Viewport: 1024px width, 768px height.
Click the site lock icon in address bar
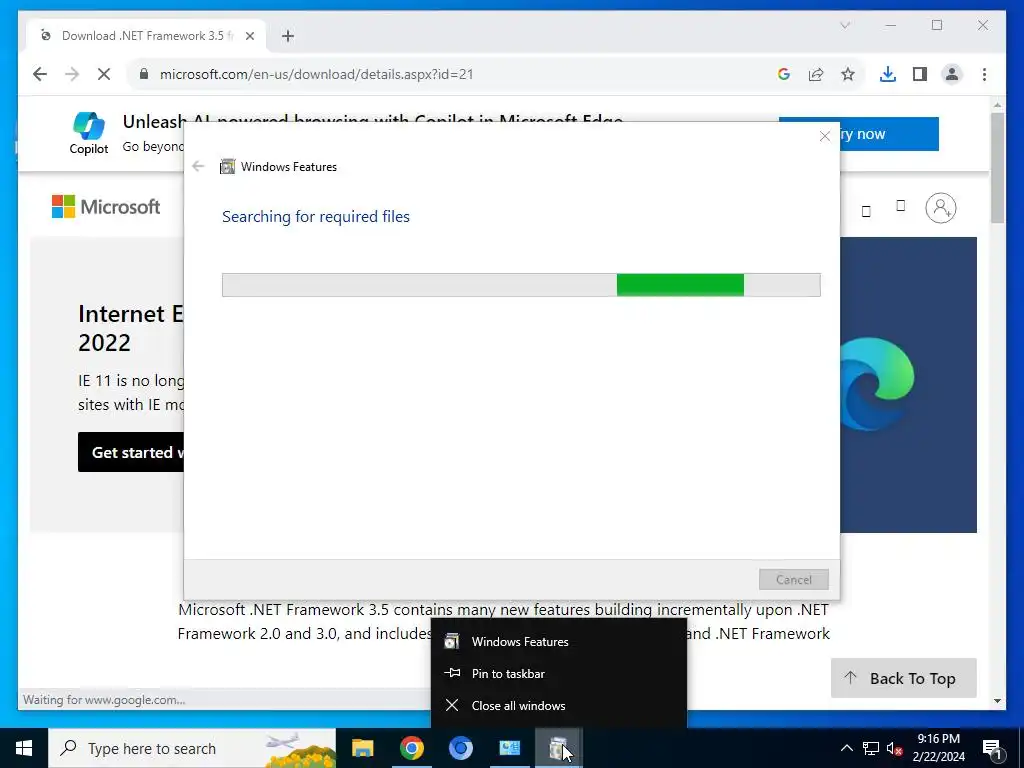144,74
